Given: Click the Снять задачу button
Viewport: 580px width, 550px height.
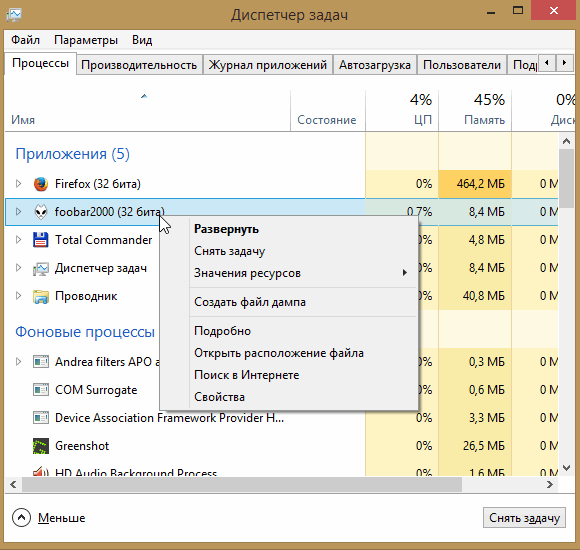Looking at the screenshot, I should [524, 518].
